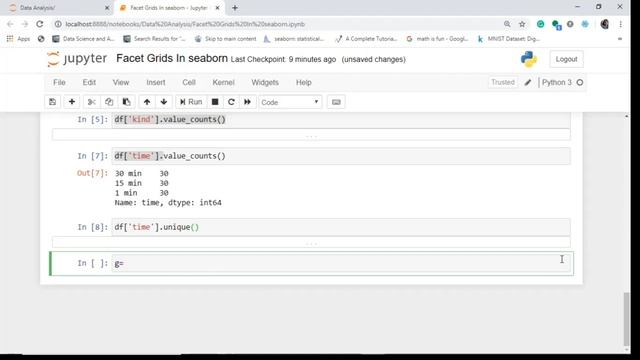Click the In [7] value_counts code cell

(x=341, y=156)
